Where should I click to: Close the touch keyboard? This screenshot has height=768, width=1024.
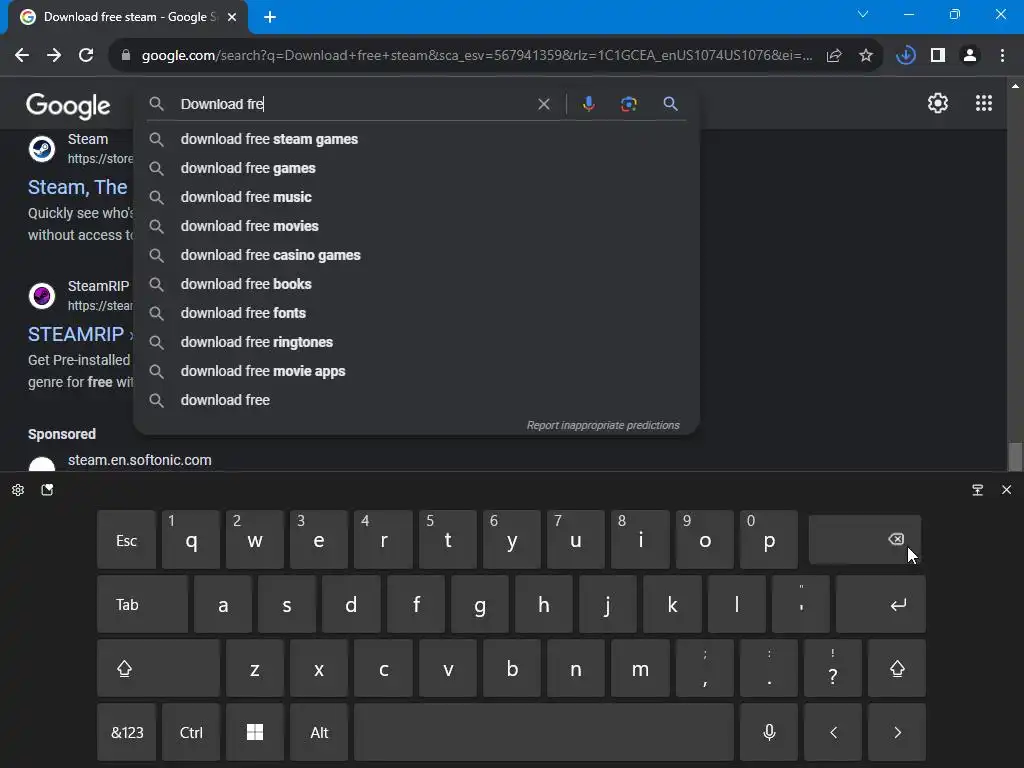(1006, 490)
